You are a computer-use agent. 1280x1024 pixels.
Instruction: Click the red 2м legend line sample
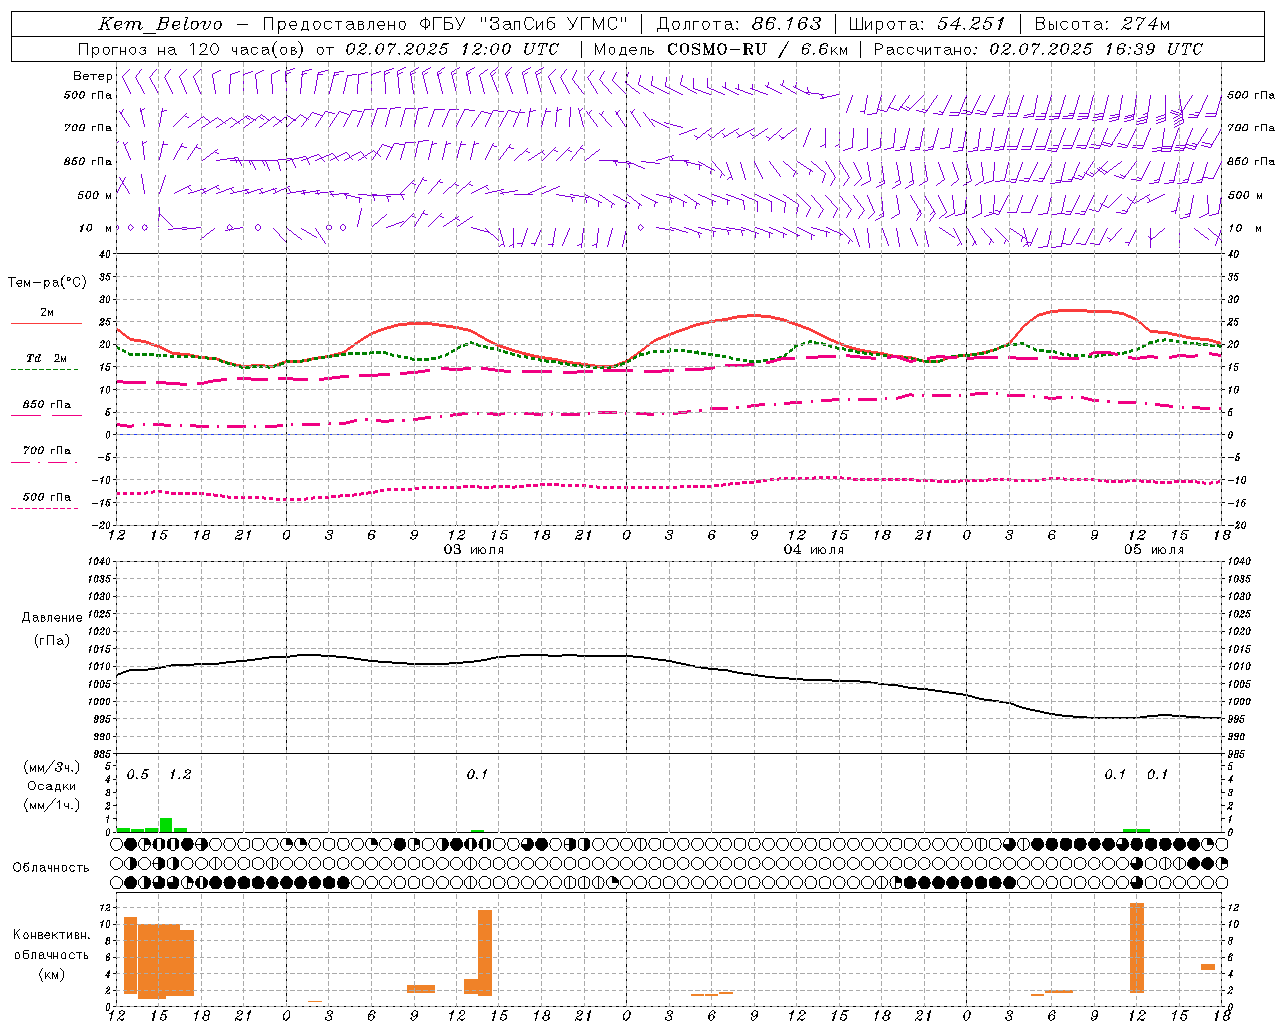tap(46, 323)
